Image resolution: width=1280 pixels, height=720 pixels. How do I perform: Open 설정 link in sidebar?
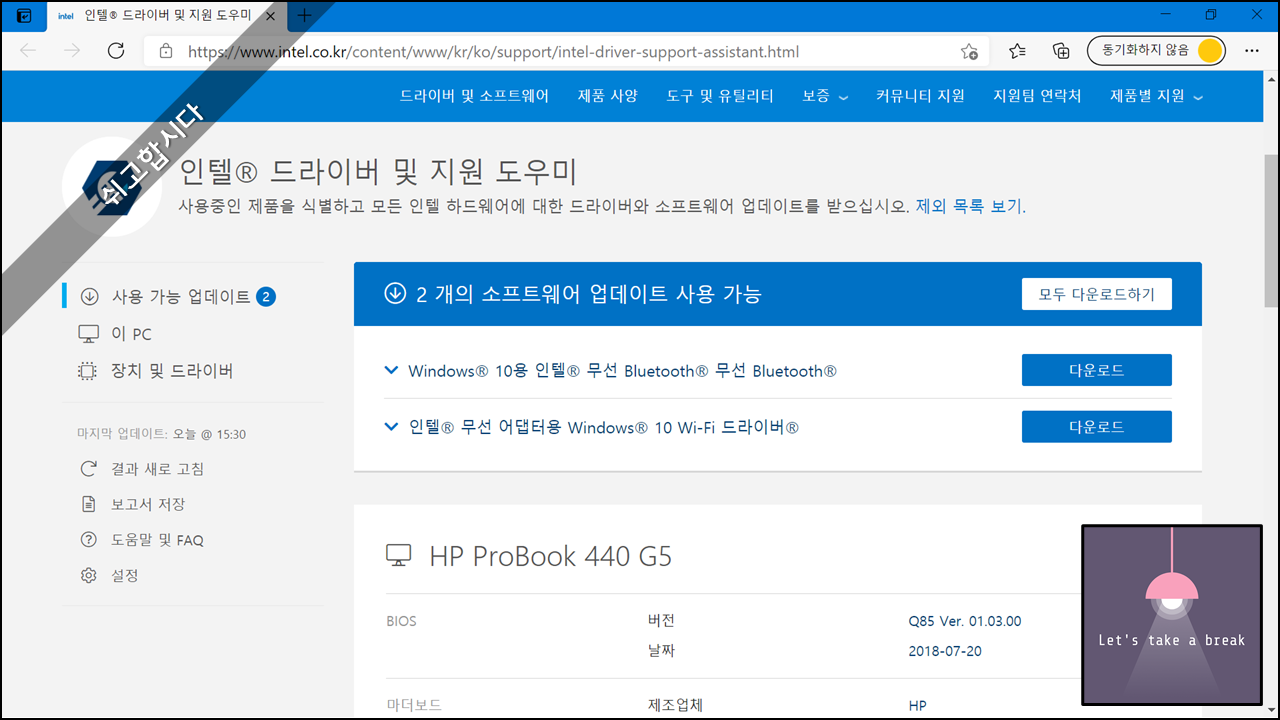(x=125, y=575)
